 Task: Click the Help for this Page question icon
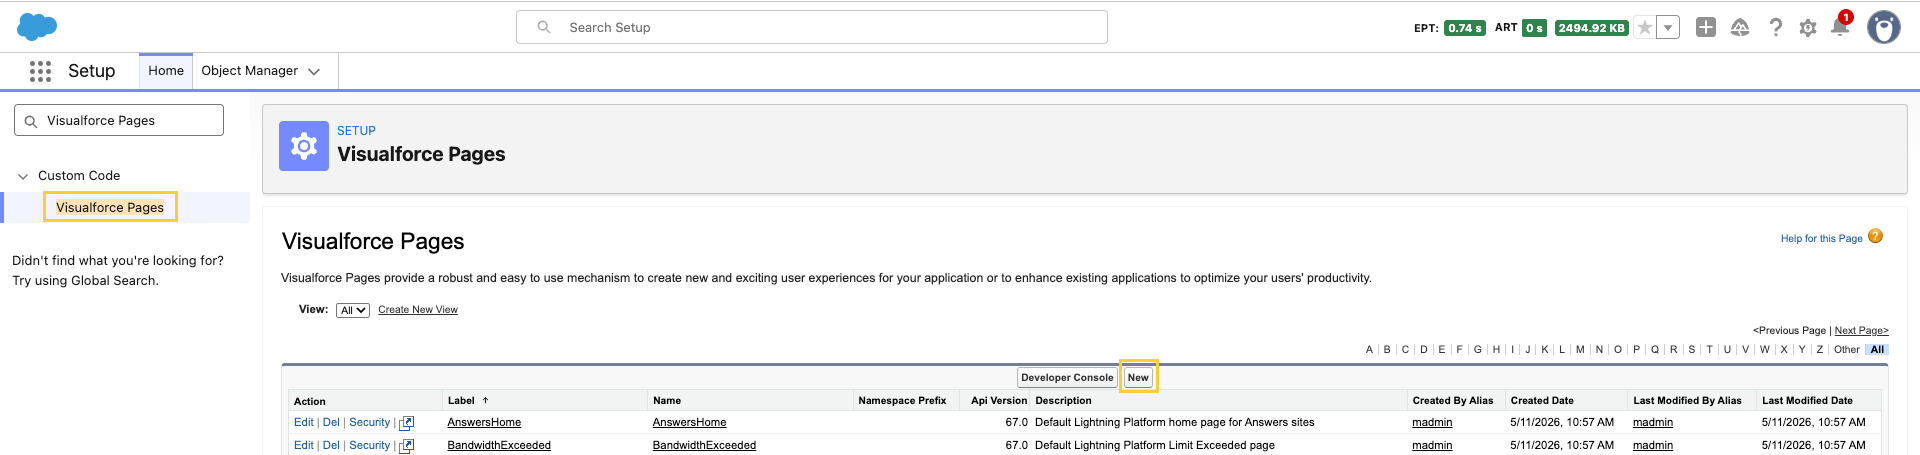(x=1875, y=236)
